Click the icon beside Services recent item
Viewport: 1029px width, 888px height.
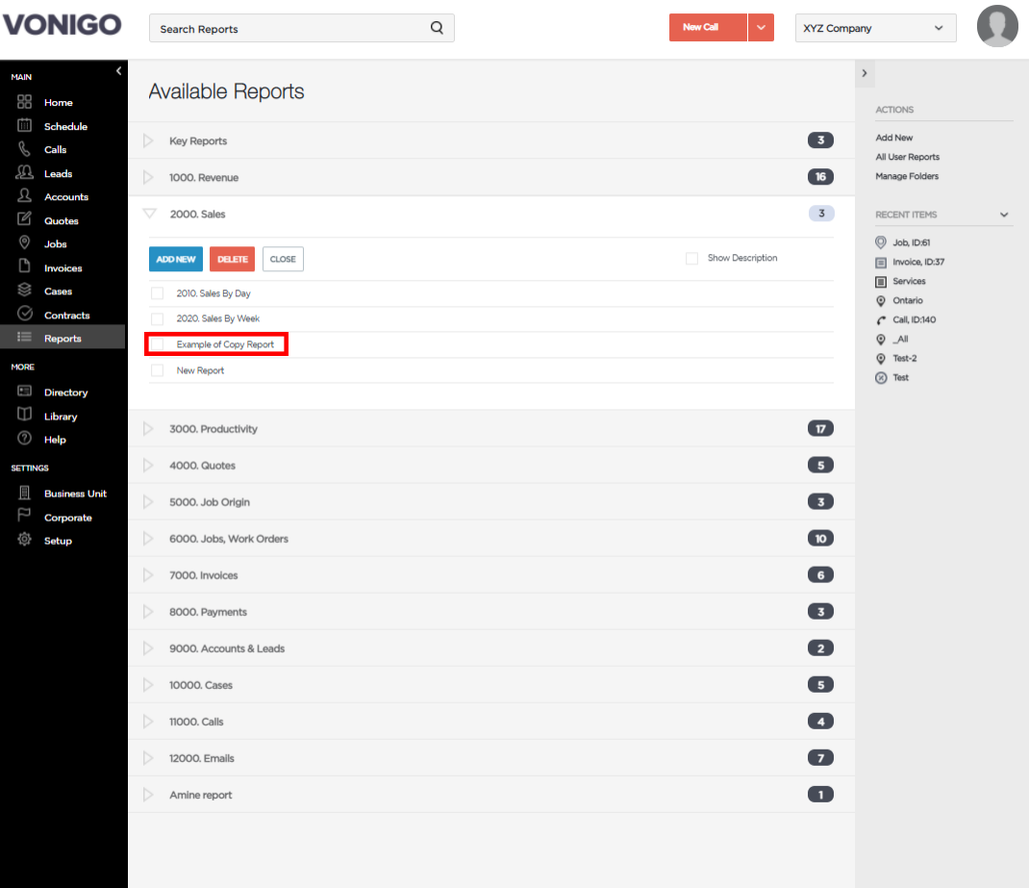coord(881,282)
